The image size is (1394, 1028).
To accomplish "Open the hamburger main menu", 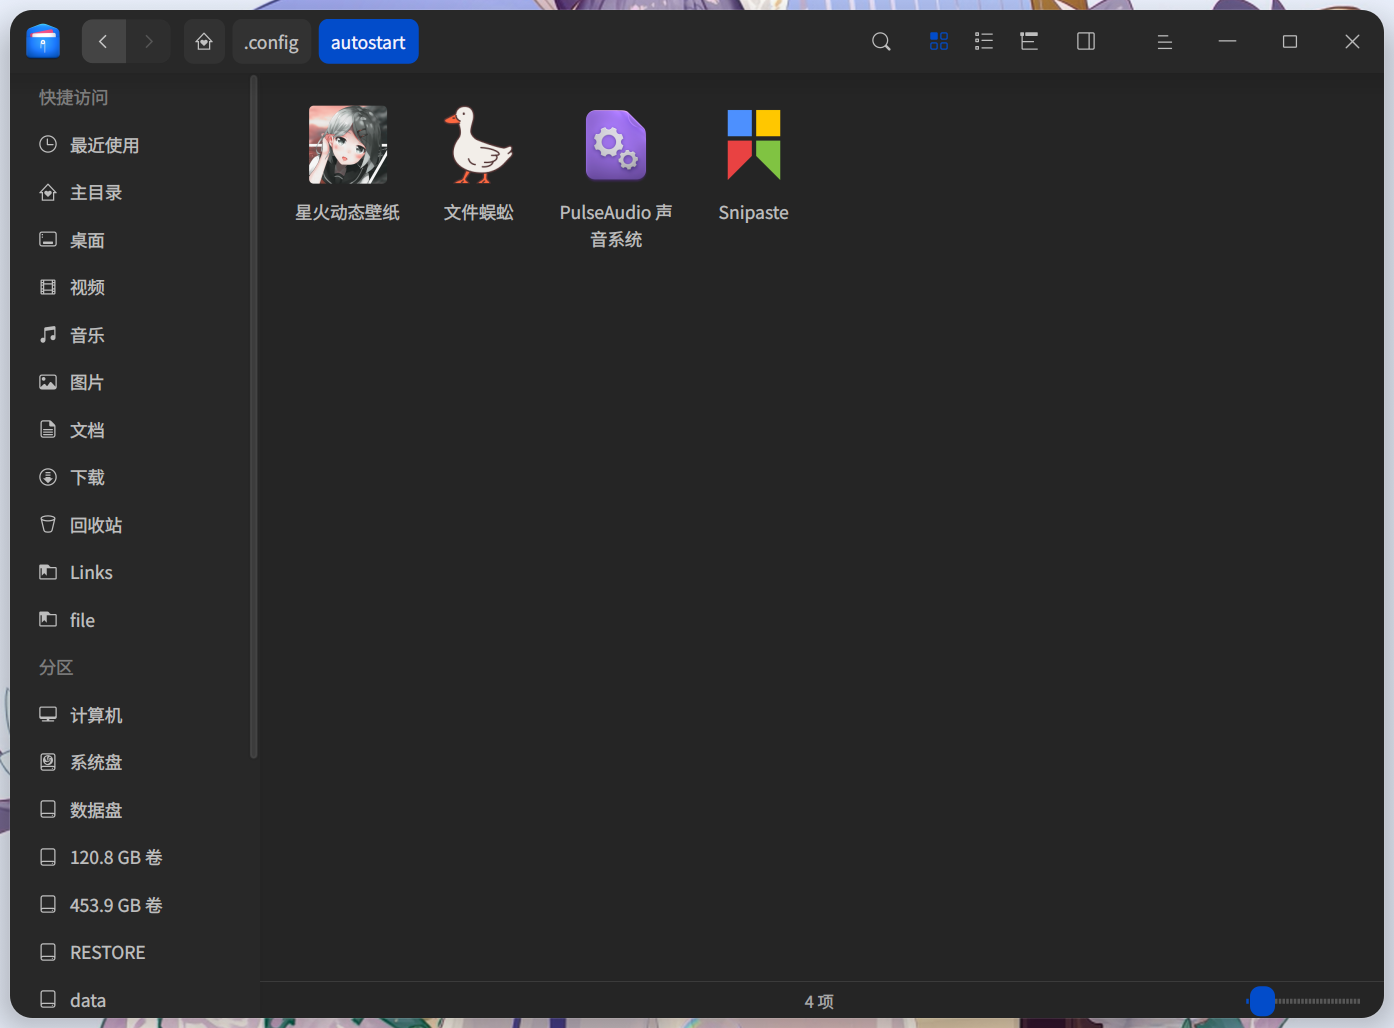I will pyautogui.click(x=1164, y=42).
